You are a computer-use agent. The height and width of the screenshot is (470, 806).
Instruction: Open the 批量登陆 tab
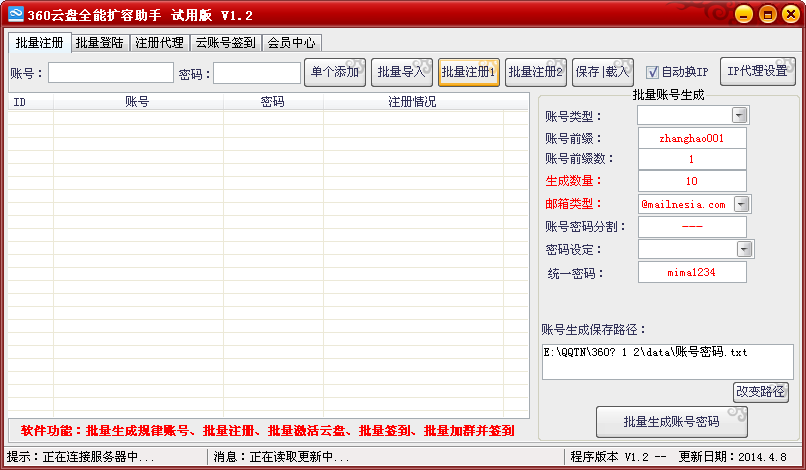100,43
